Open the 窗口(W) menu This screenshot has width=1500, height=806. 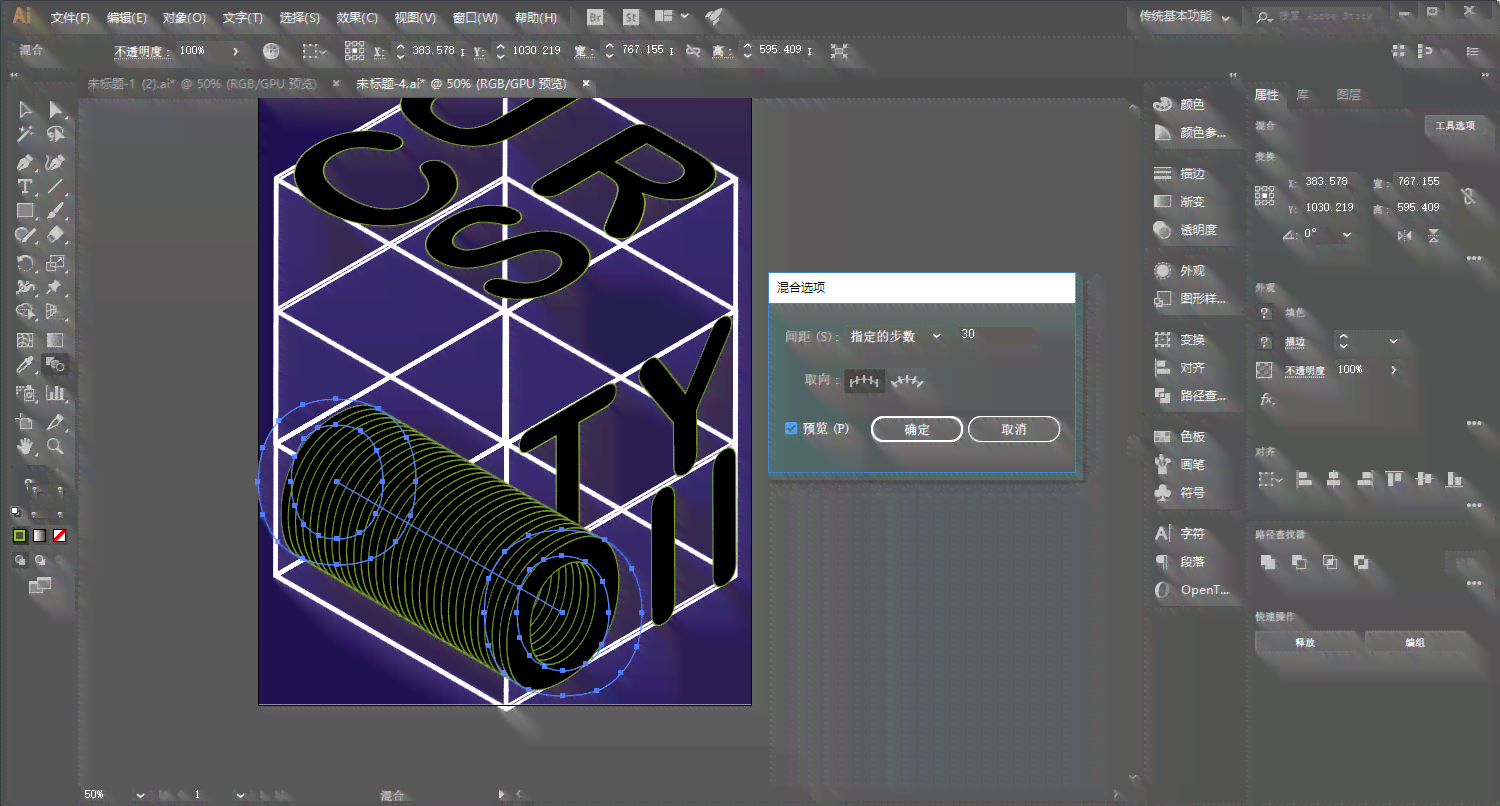click(475, 17)
